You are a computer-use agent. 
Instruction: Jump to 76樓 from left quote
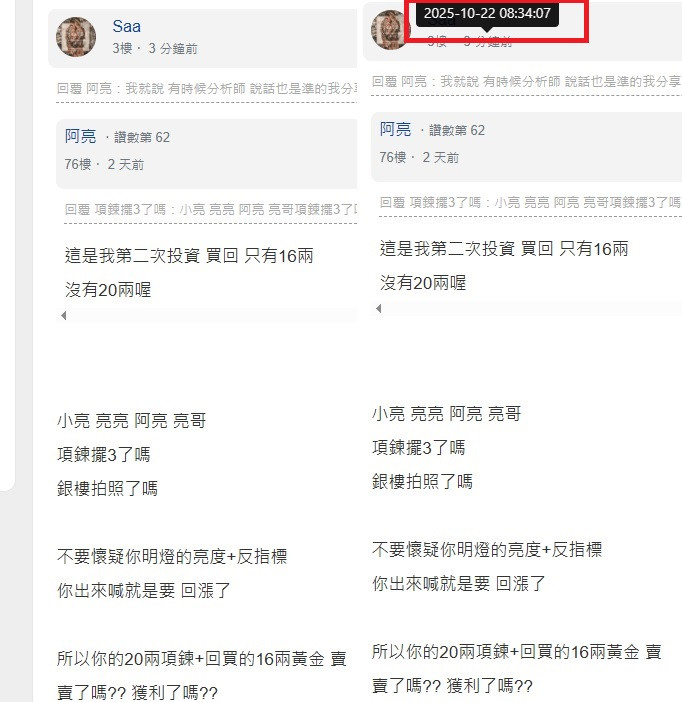click(x=78, y=164)
